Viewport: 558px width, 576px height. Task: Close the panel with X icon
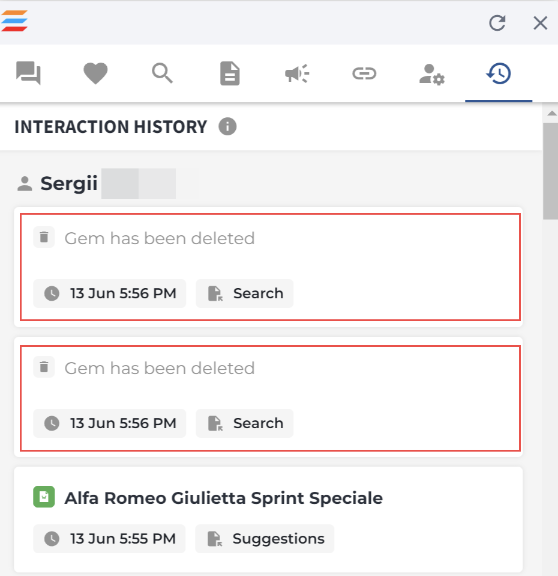pyautogui.click(x=540, y=23)
